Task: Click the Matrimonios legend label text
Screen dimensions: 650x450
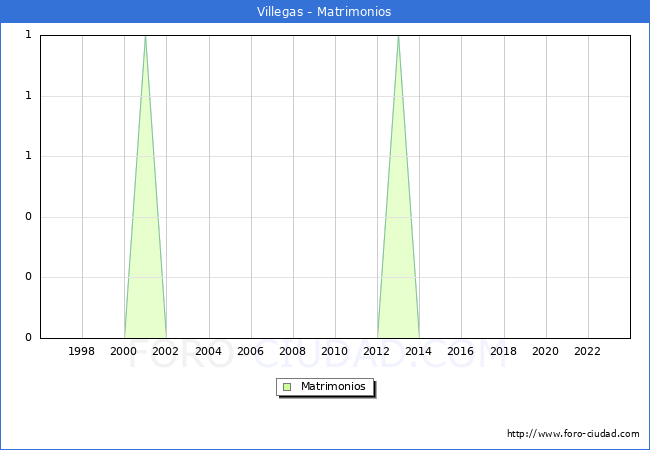Action: 334,387
